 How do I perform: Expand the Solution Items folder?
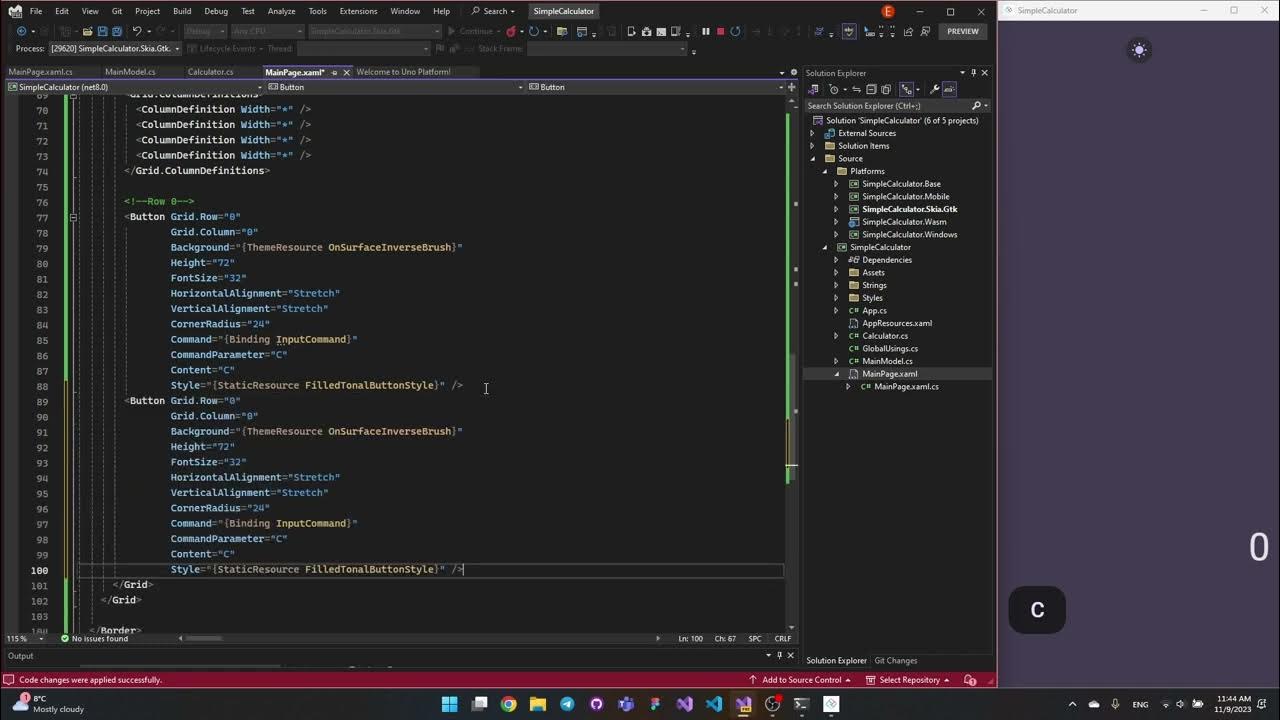click(812, 146)
